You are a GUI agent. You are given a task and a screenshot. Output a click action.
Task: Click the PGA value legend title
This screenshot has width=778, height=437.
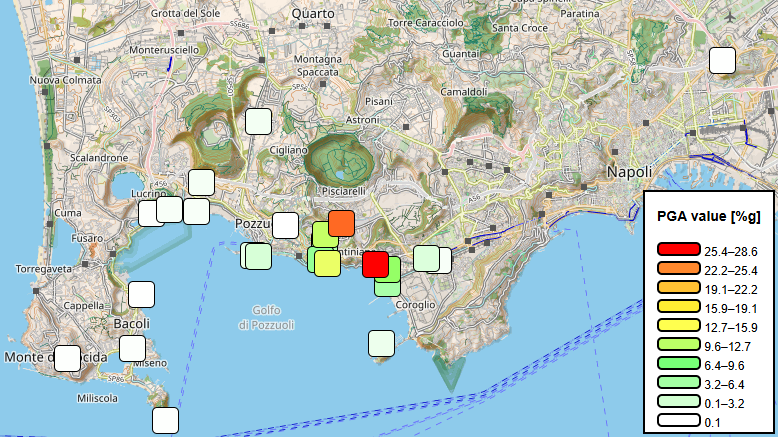click(x=709, y=216)
